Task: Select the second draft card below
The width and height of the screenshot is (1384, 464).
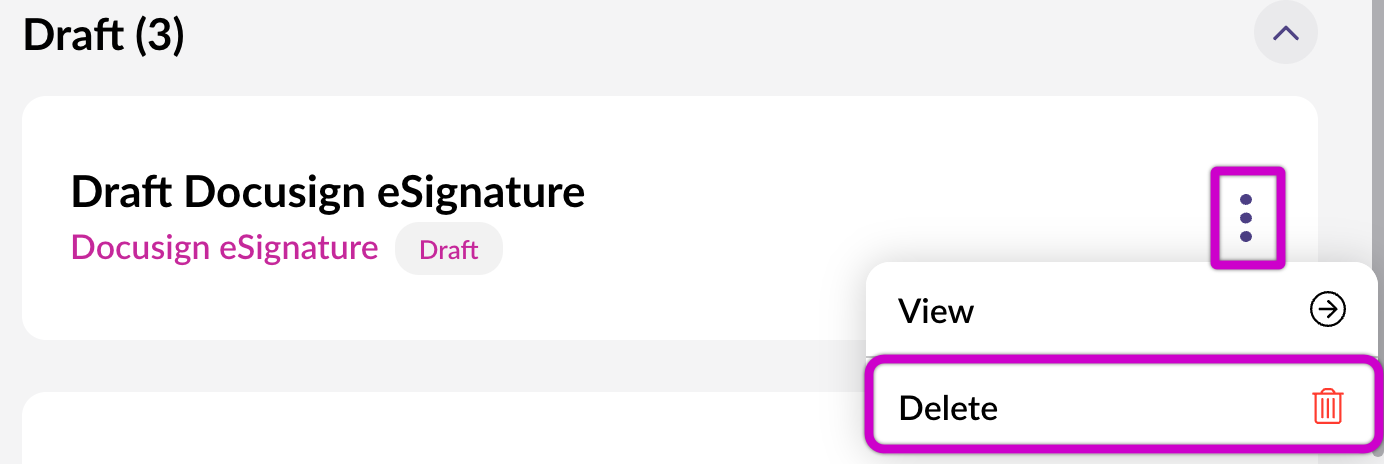Action: click(400, 430)
